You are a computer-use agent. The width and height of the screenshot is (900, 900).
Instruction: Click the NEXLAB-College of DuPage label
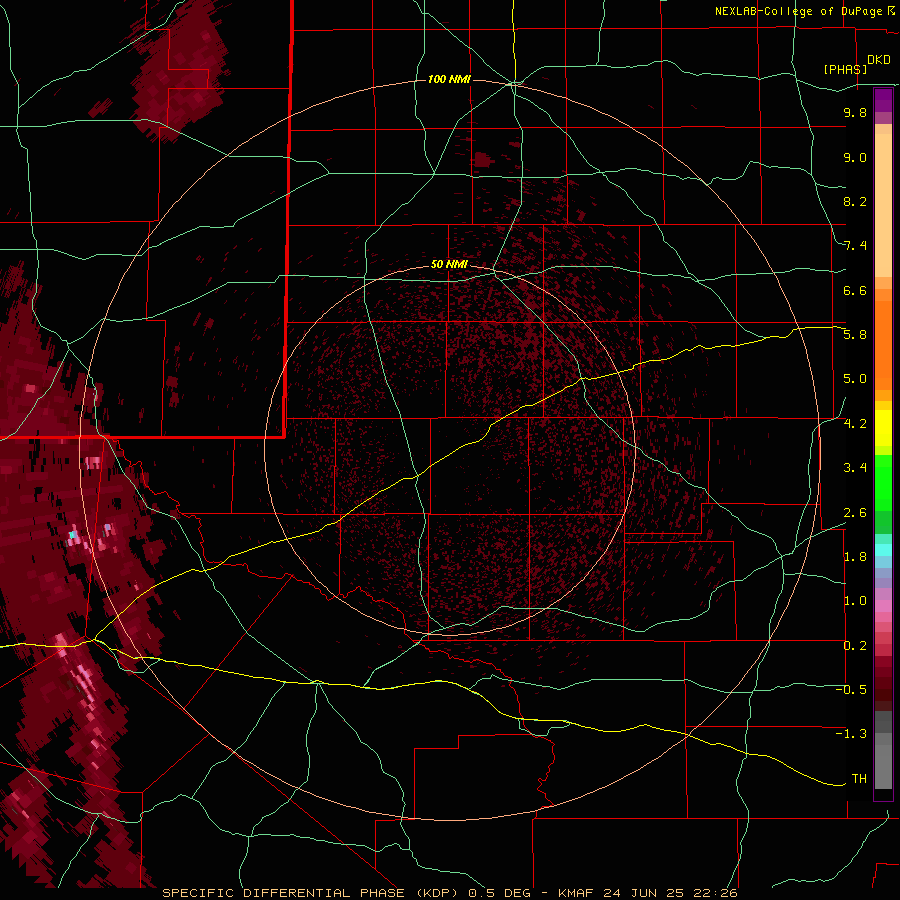pyautogui.click(x=800, y=11)
